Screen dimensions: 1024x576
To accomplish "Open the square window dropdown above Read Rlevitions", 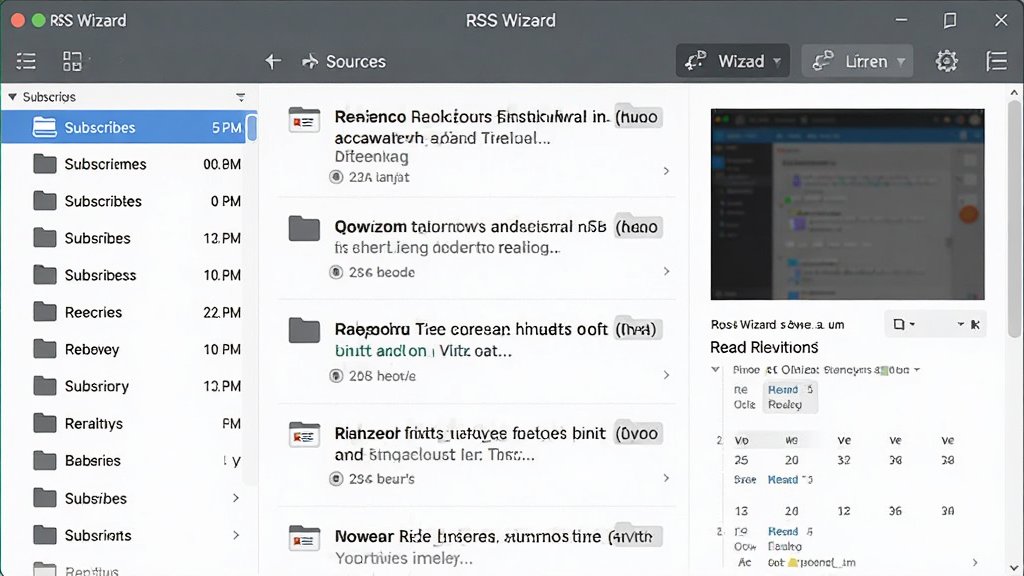I will point(904,325).
